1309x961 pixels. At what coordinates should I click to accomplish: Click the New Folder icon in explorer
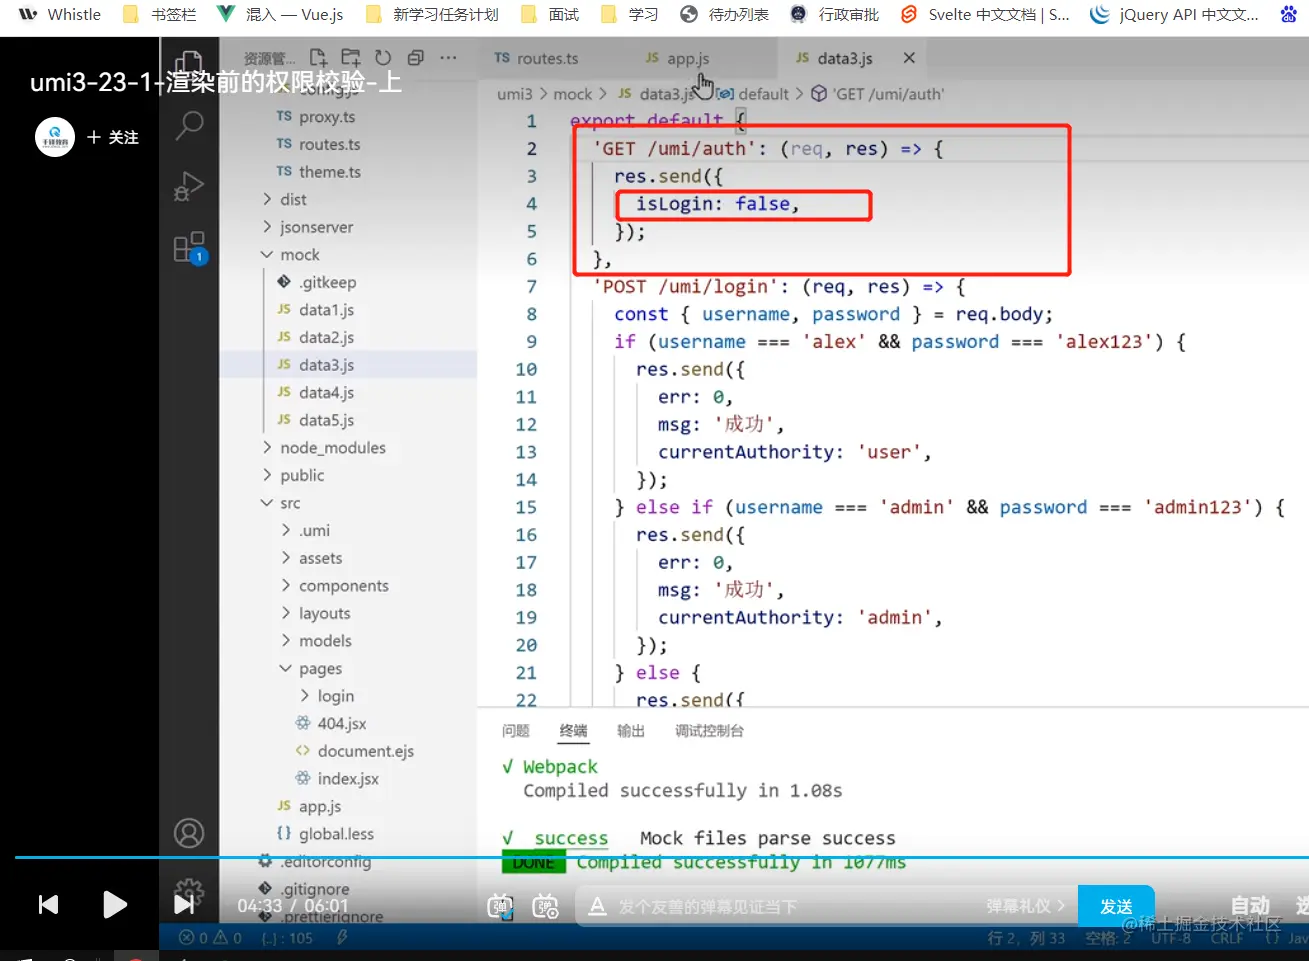click(350, 58)
